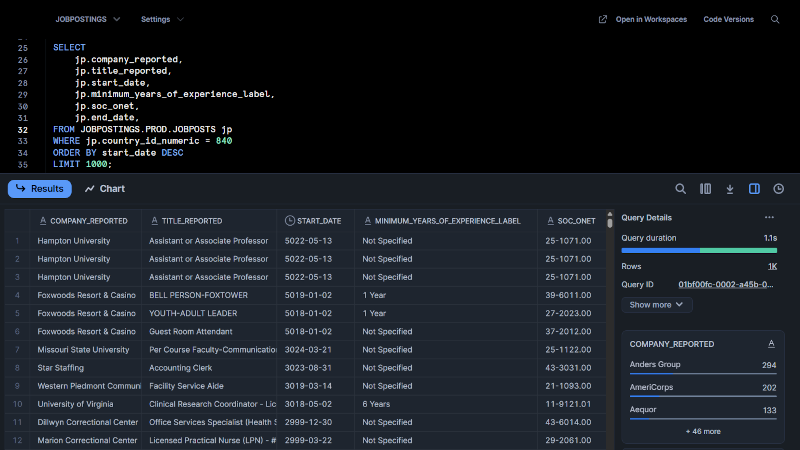Click the Aequor company entry
800x450 pixels.
pos(703,410)
